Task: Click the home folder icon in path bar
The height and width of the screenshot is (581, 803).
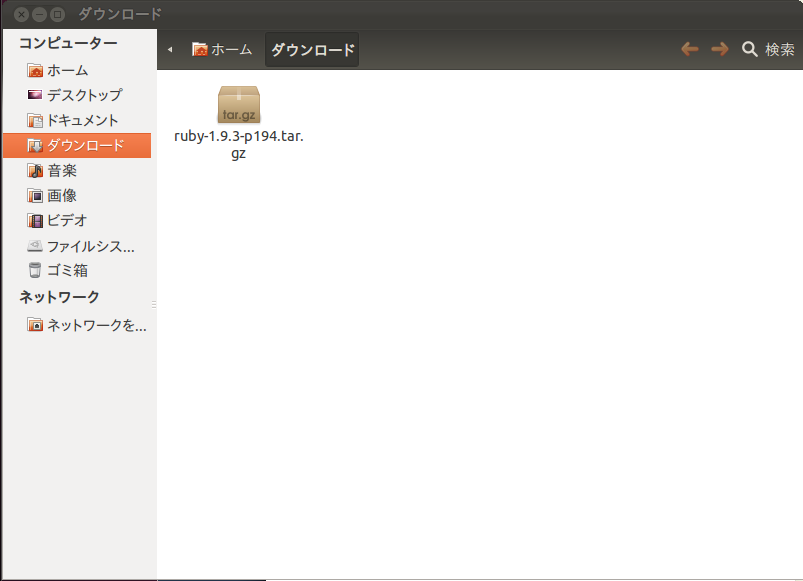Action: pyautogui.click(x=200, y=49)
